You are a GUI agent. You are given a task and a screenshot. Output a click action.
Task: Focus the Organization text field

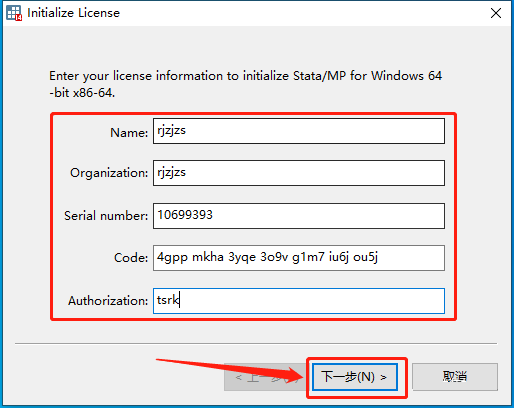click(299, 173)
